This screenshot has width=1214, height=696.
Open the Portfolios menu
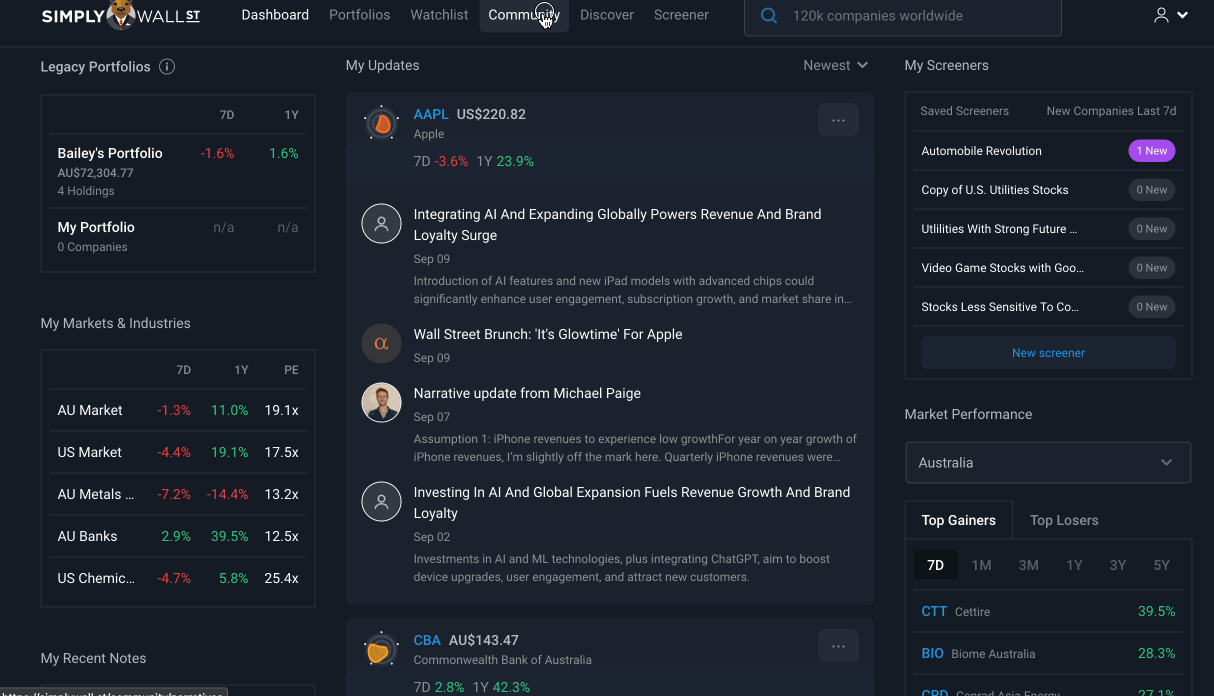coord(359,15)
